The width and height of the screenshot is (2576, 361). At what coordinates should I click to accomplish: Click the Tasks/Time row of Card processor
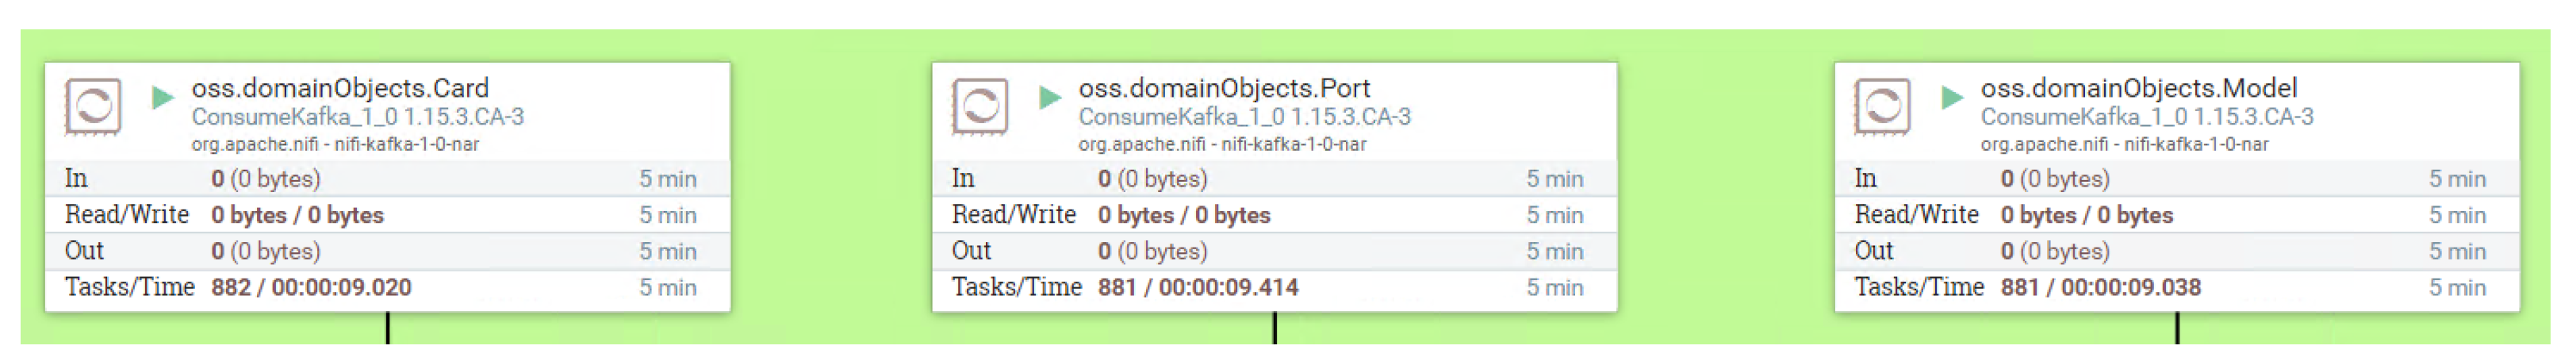click(387, 288)
